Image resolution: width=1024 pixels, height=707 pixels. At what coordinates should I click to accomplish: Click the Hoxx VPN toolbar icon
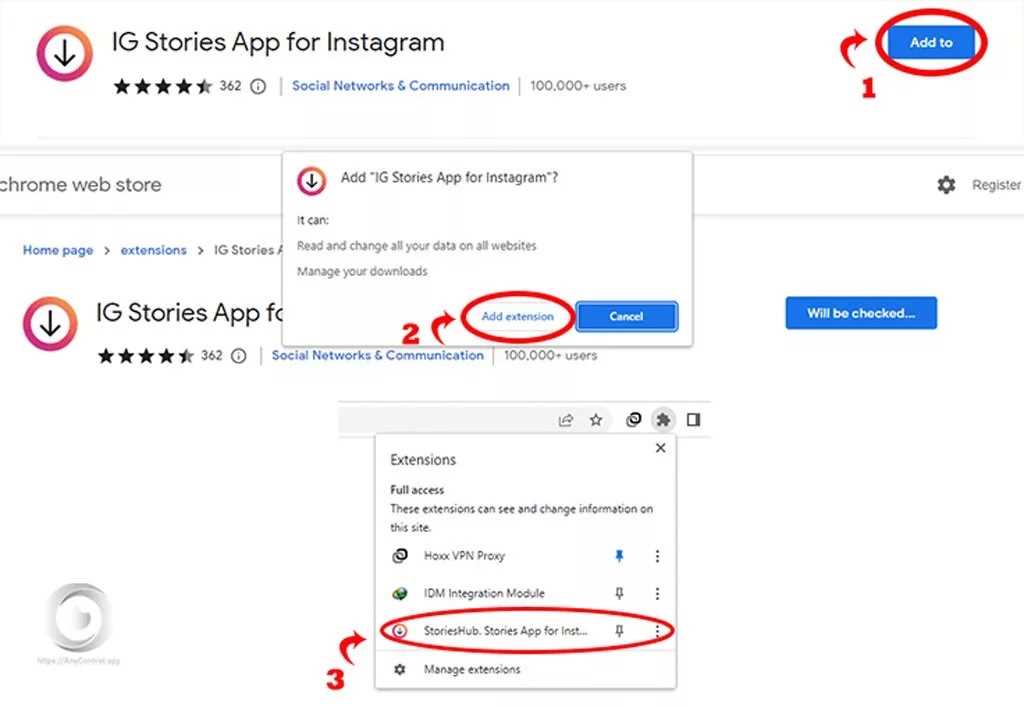point(632,420)
